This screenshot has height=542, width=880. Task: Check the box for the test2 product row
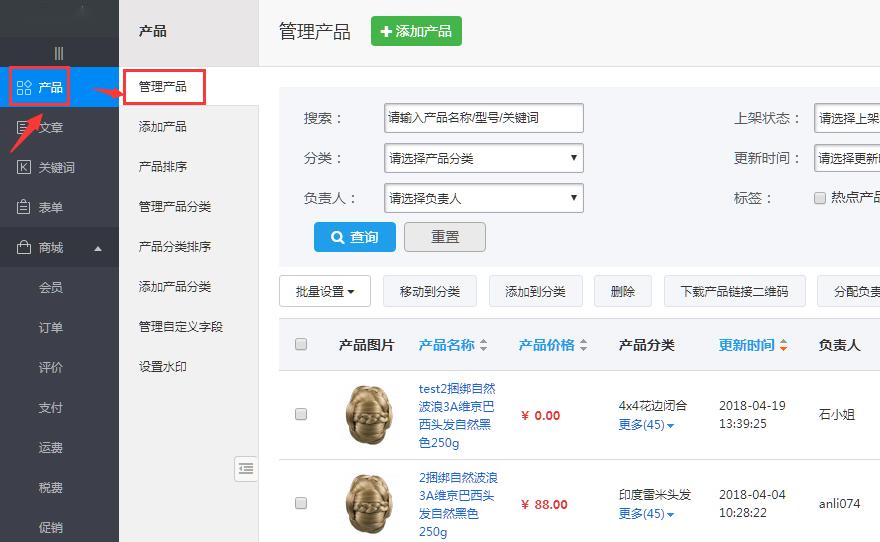click(x=301, y=414)
